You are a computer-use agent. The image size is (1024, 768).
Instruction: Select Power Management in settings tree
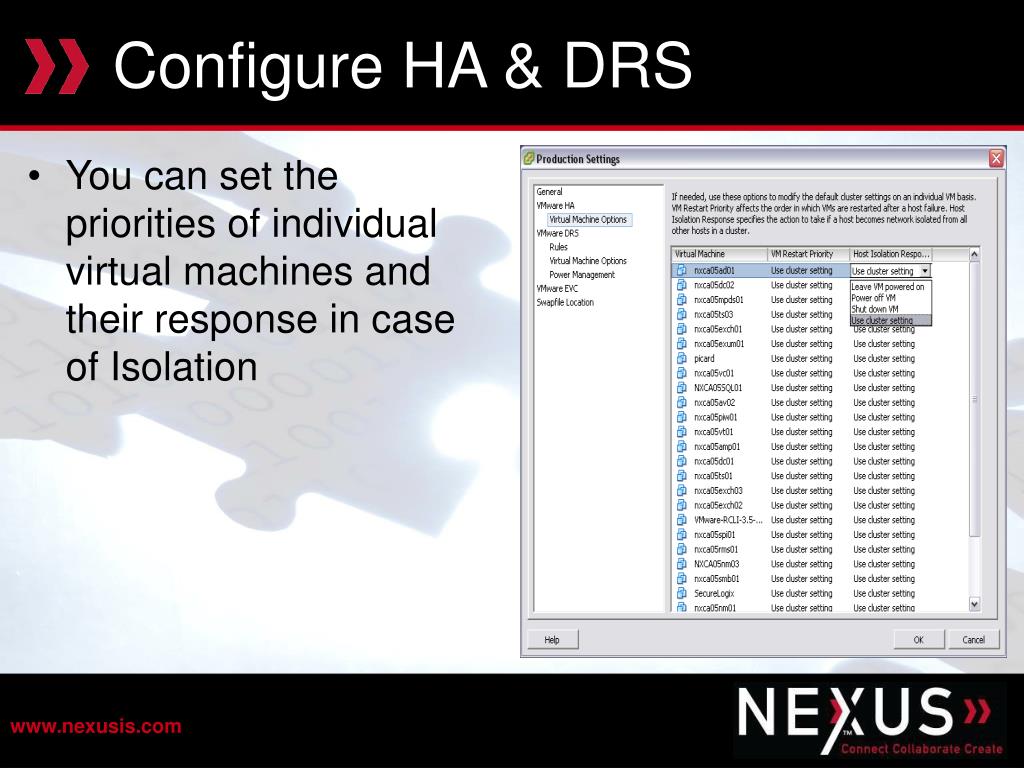point(582,275)
